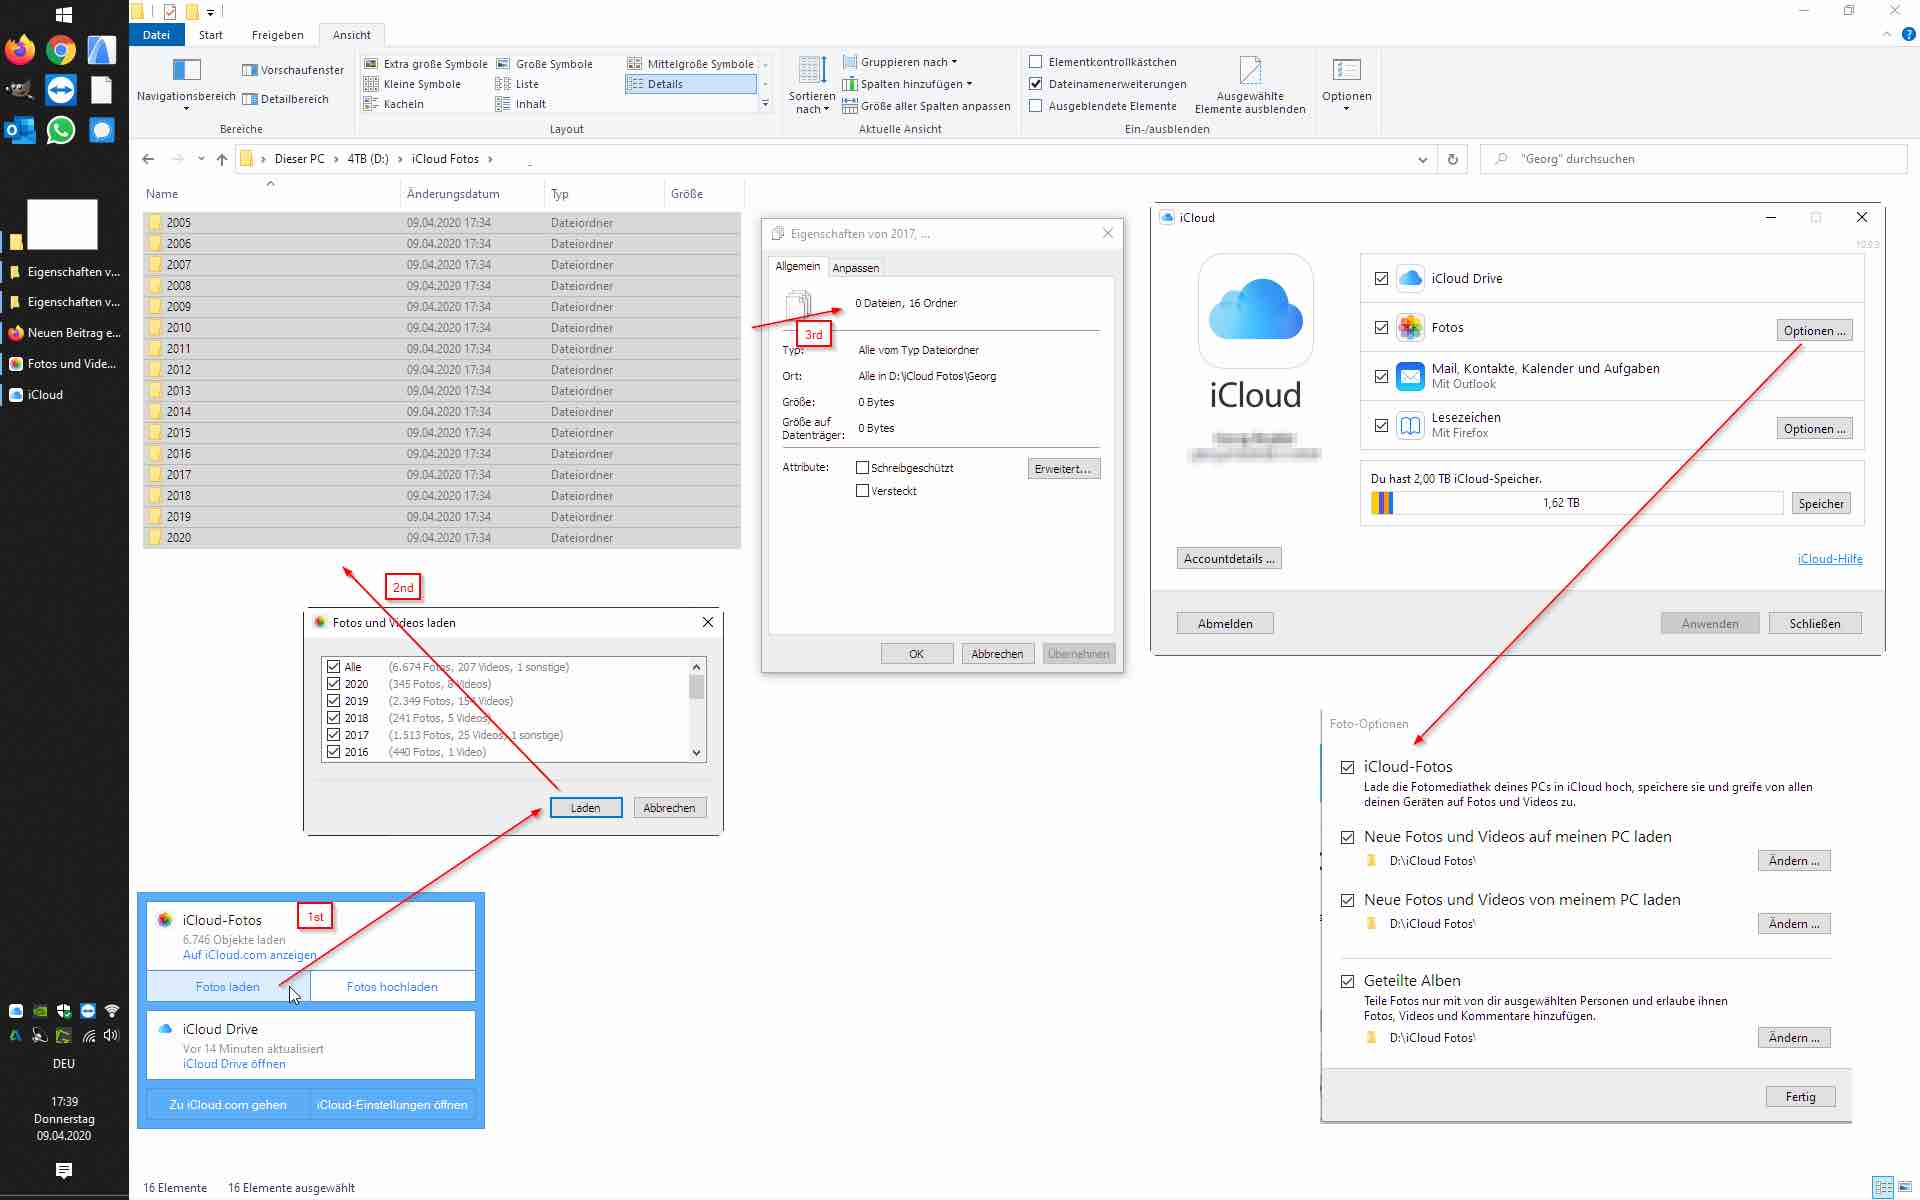The height and width of the screenshot is (1200, 1920).
Task: Enable the Elementkontrollkästchen checkbox
Action: 1036,62
